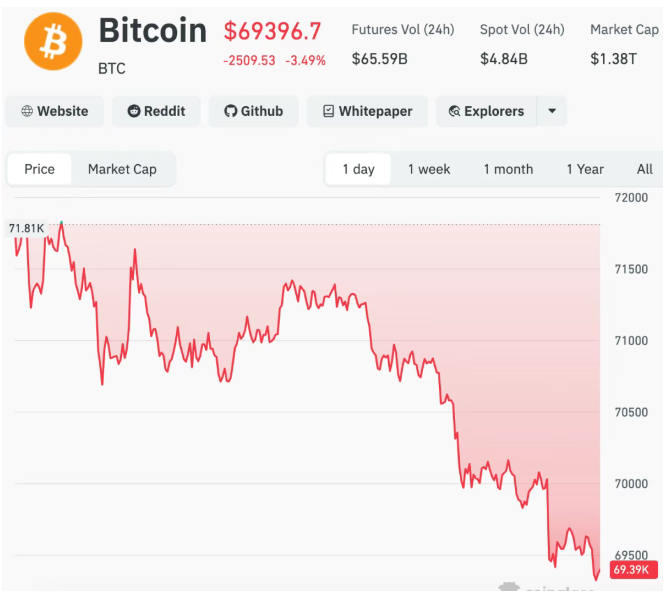Click the Whitepaper document icon
669x593 pixels.
coord(328,111)
